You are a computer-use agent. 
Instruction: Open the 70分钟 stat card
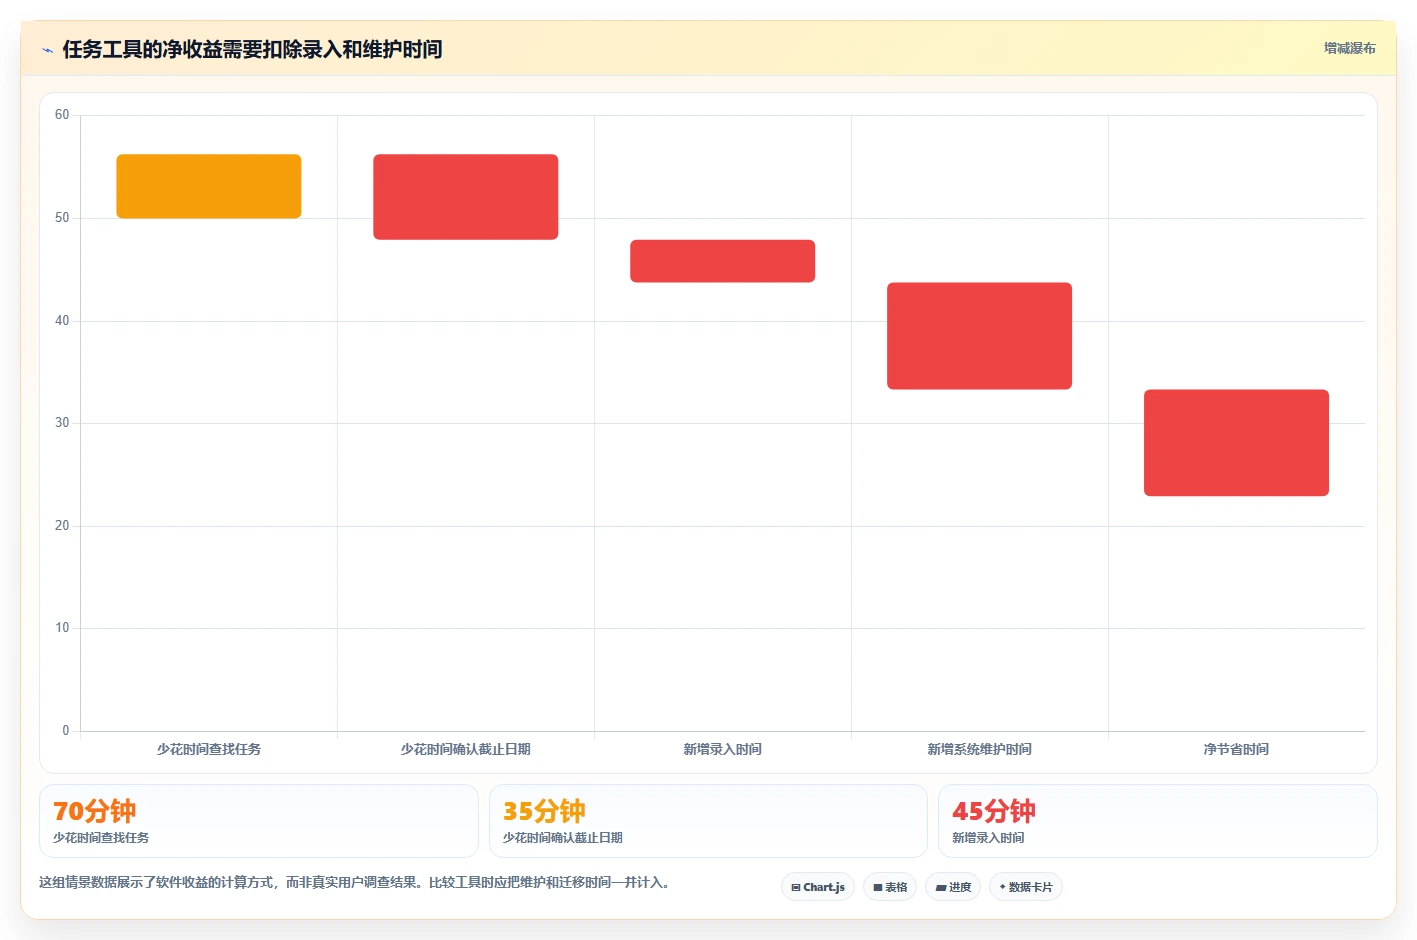pos(259,821)
